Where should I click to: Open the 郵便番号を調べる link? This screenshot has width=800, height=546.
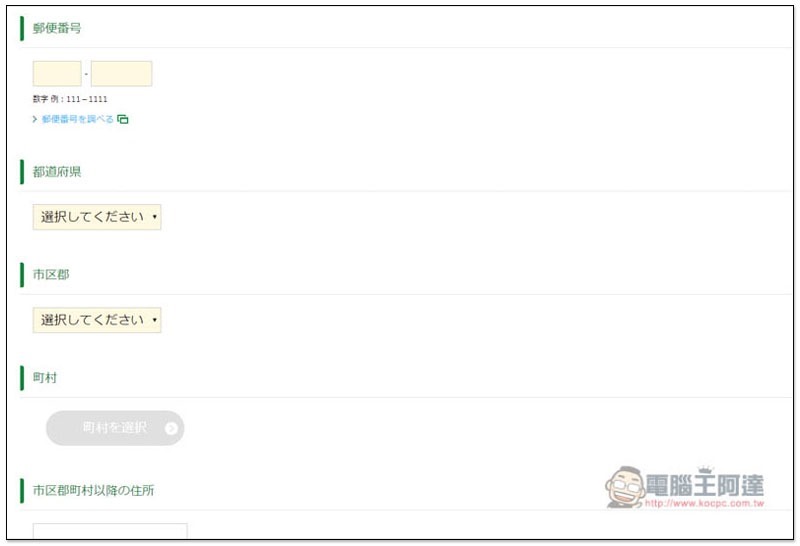tap(78, 119)
